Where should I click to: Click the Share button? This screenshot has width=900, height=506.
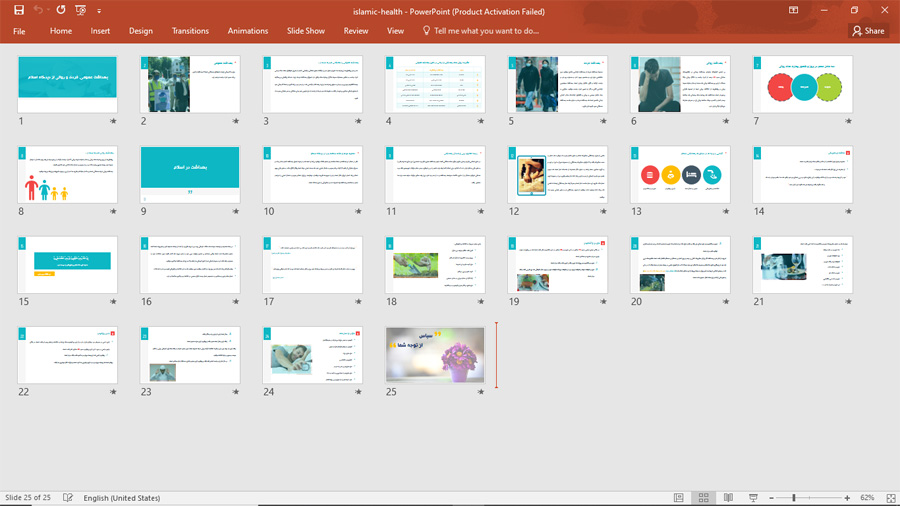(868, 31)
